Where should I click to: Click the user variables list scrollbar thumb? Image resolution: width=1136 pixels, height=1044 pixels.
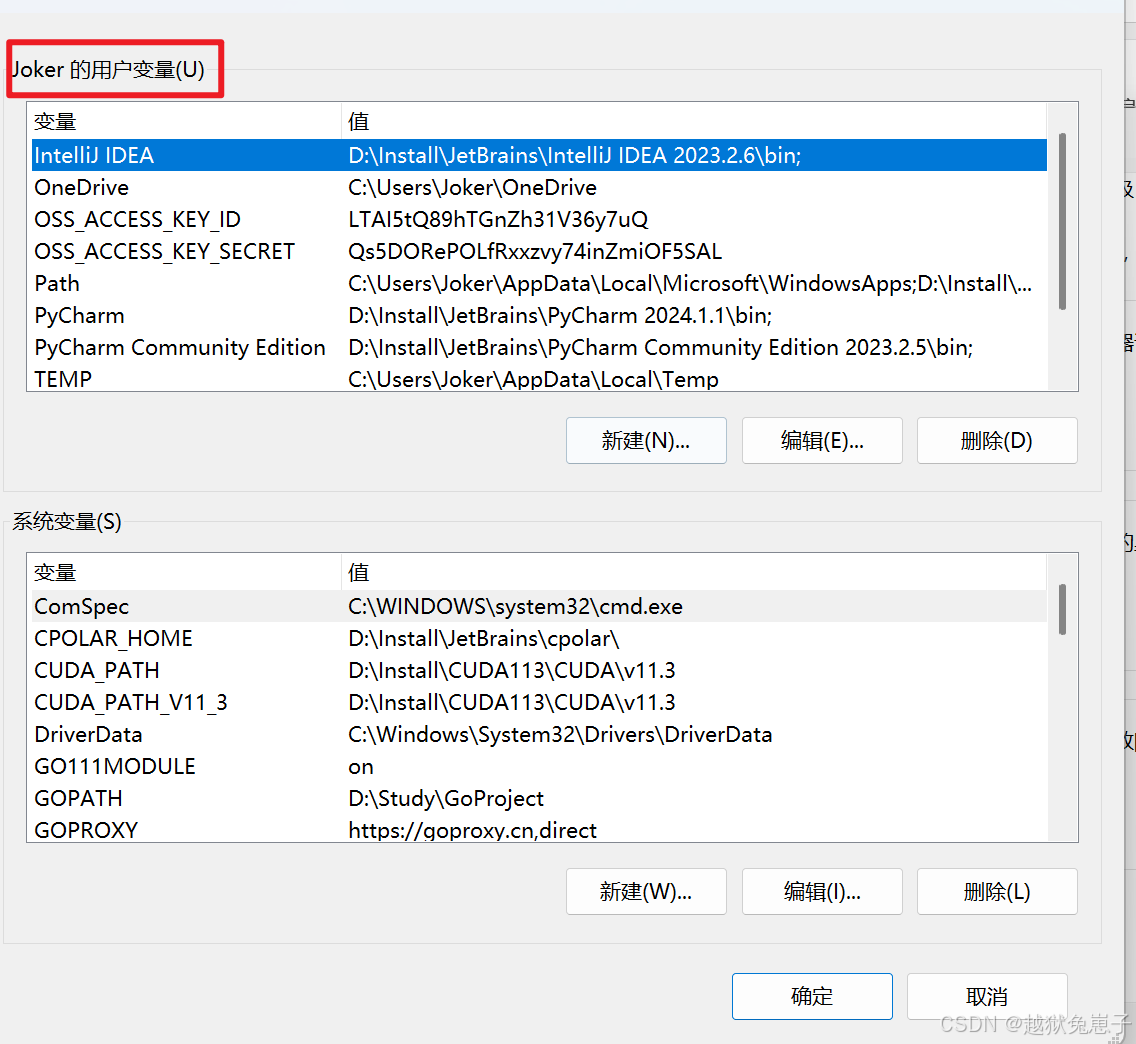pyautogui.click(x=1062, y=221)
